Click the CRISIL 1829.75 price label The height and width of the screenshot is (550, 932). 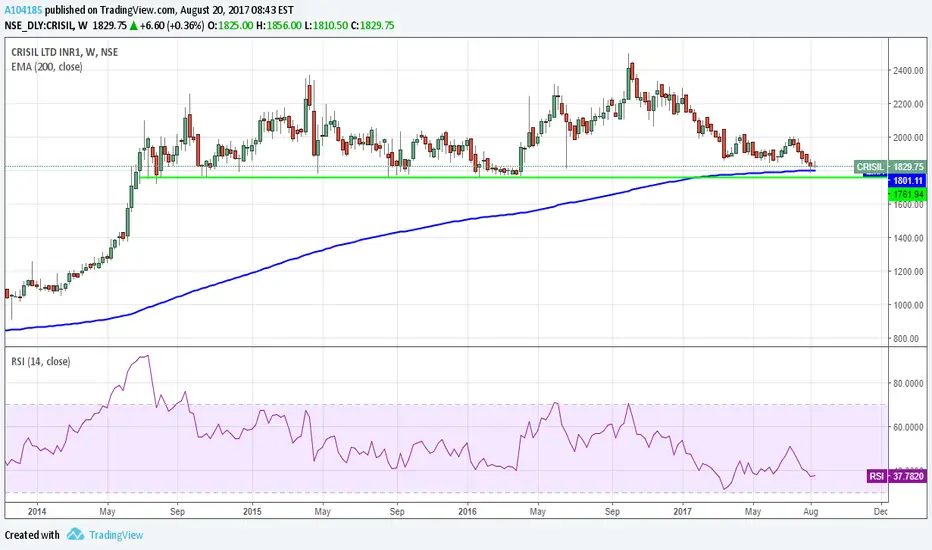890,166
